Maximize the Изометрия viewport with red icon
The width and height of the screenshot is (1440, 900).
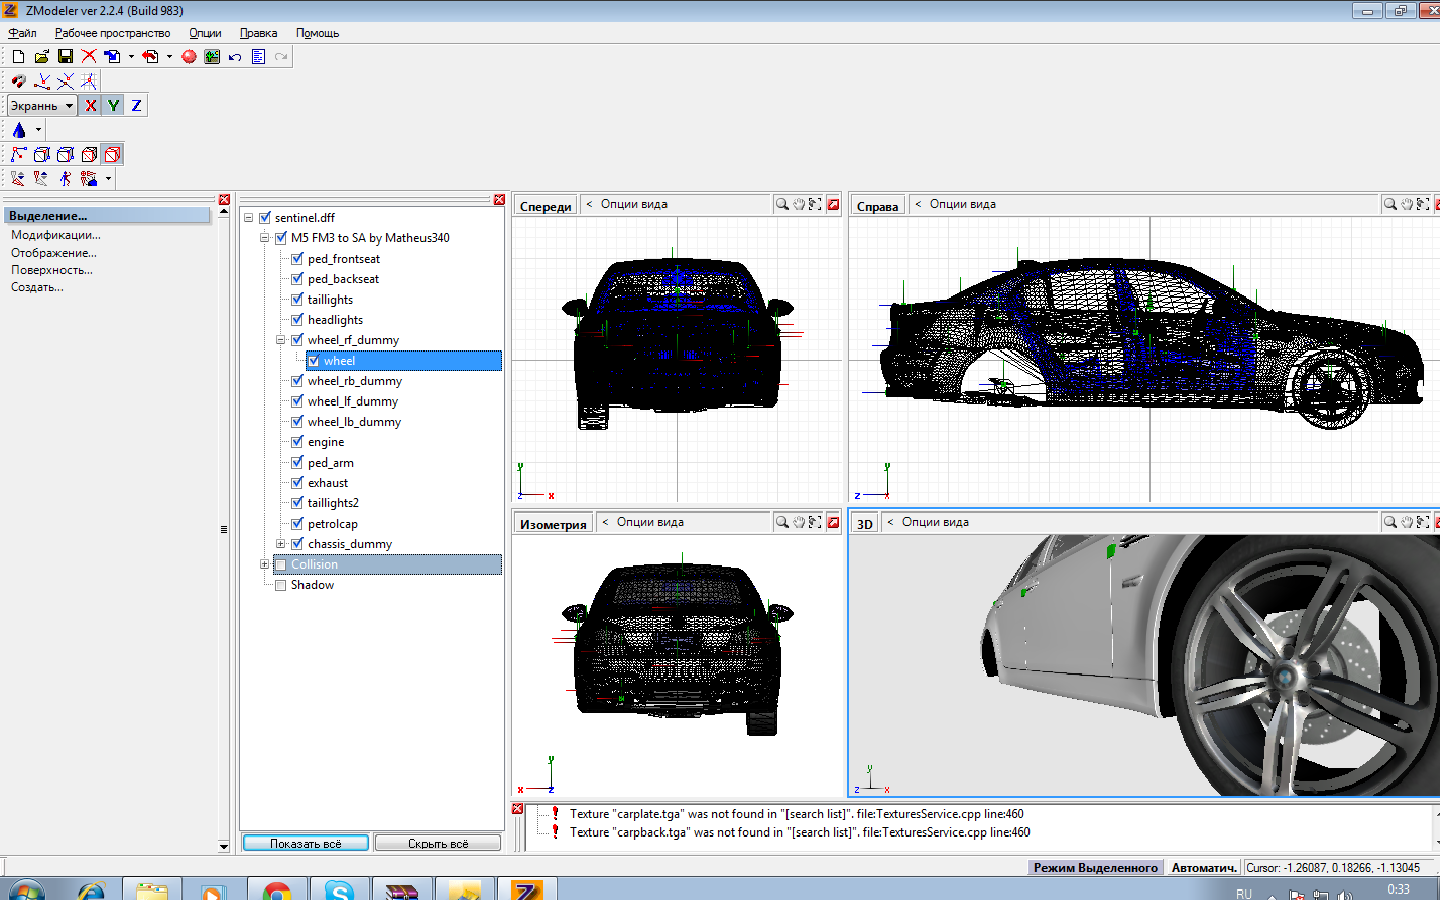pos(833,522)
